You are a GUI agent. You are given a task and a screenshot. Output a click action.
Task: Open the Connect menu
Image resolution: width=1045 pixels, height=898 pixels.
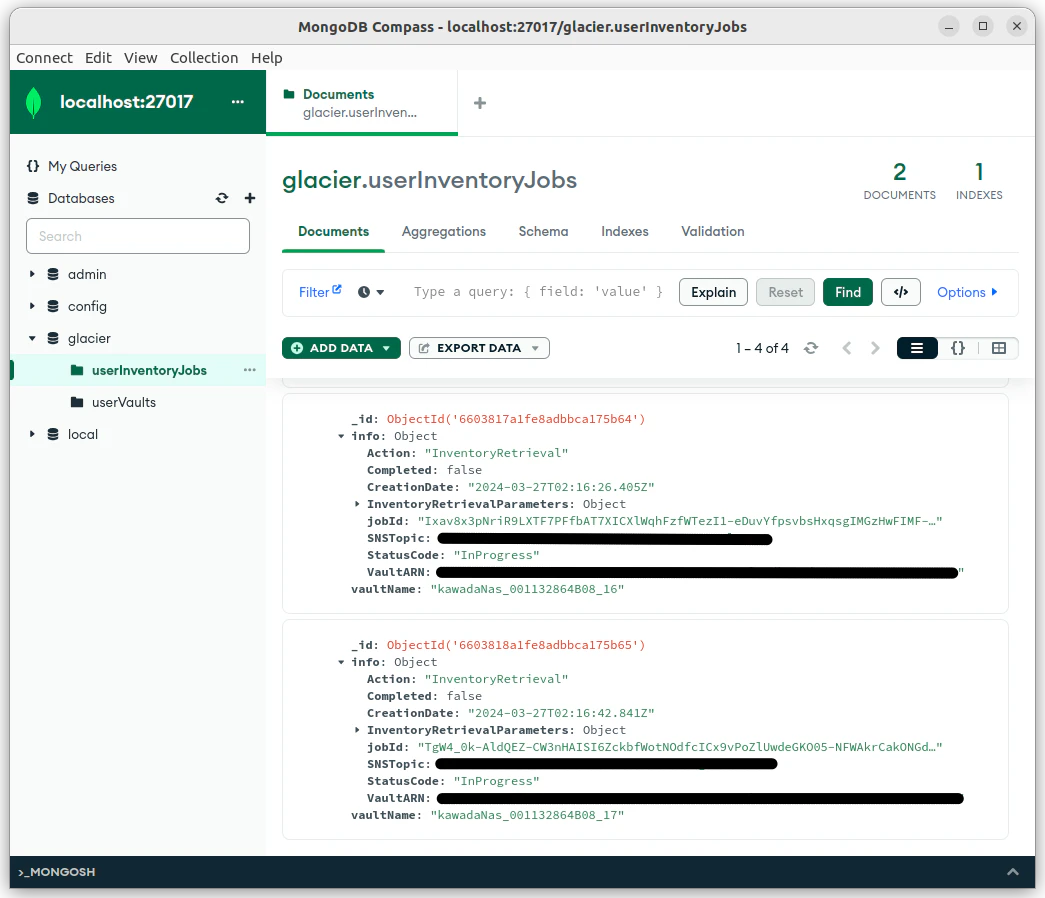tap(44, 58)
